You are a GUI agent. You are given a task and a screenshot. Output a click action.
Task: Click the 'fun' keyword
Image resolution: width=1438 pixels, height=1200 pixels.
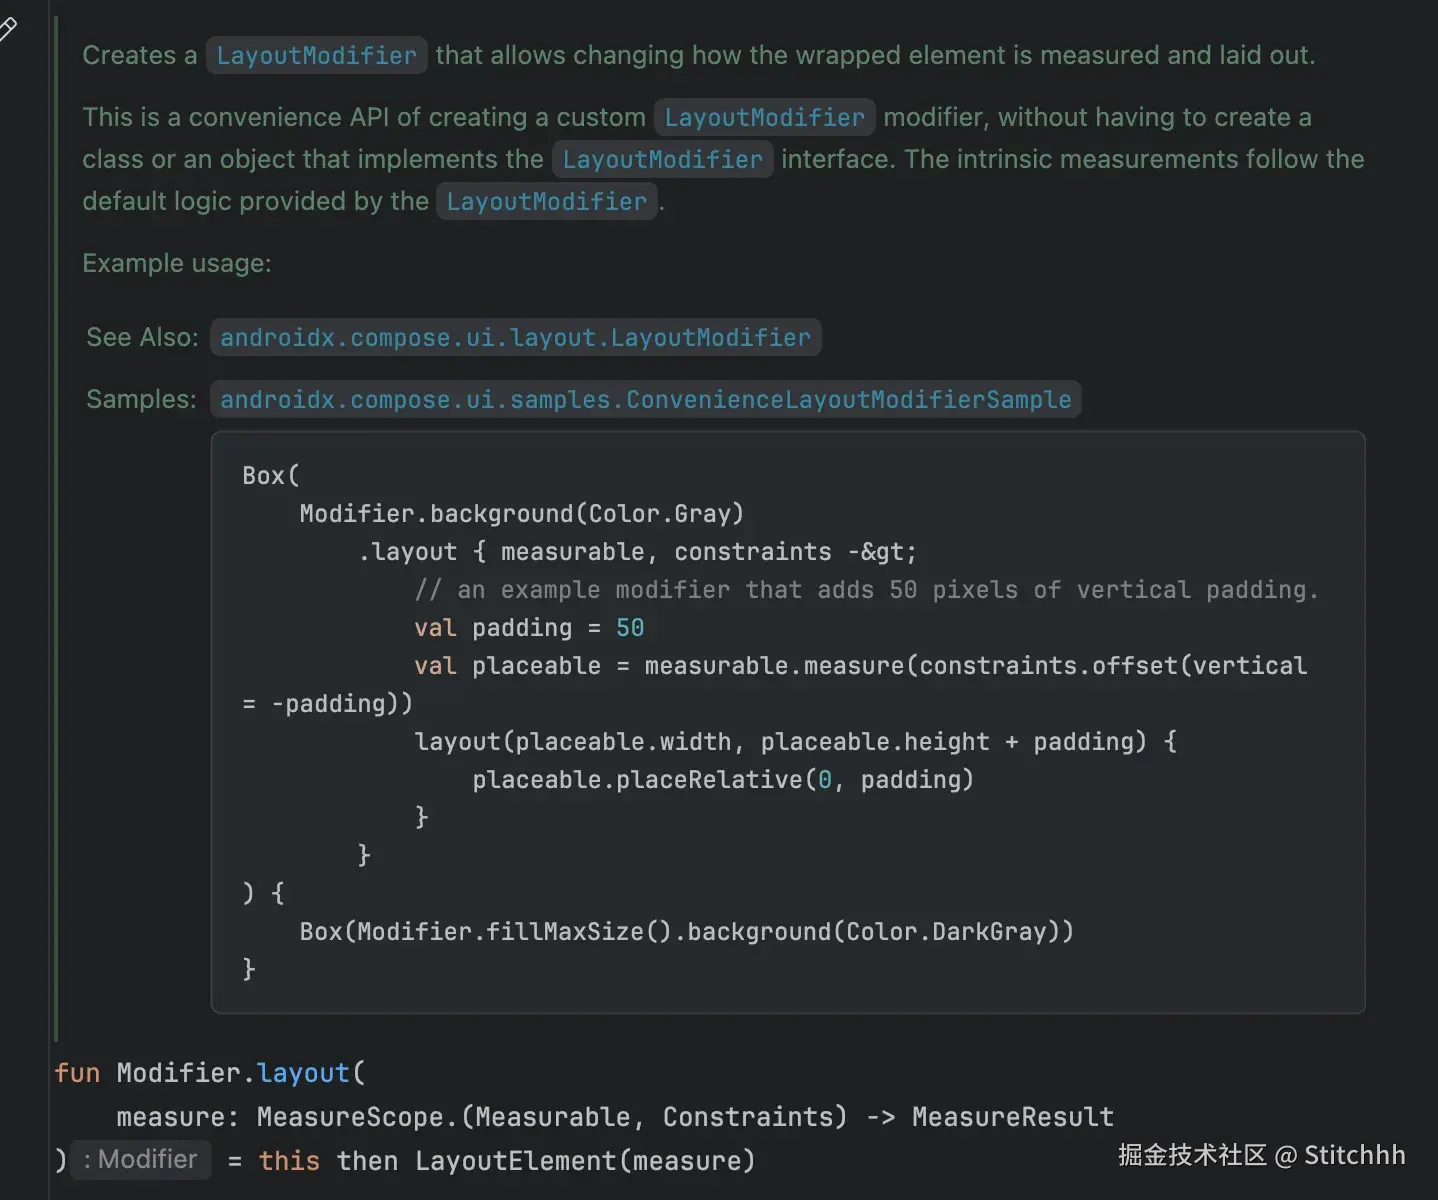[x=77, y=1073]
